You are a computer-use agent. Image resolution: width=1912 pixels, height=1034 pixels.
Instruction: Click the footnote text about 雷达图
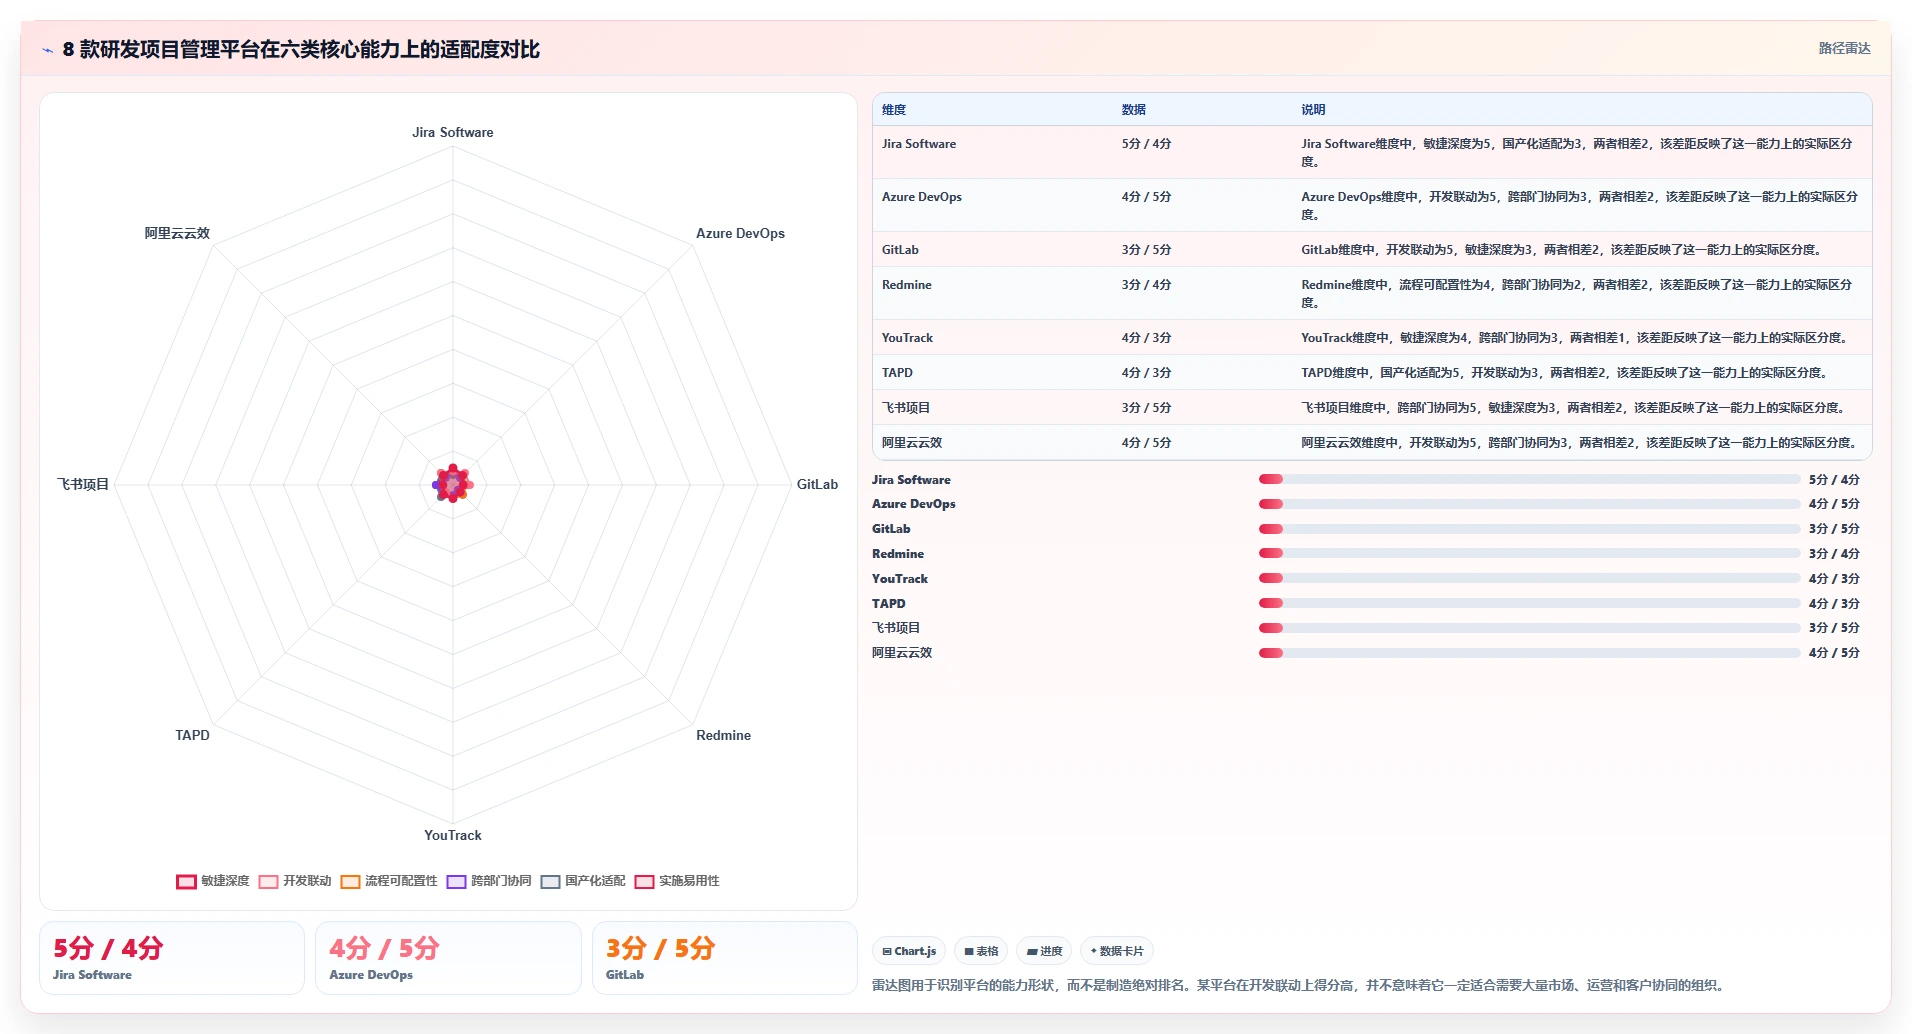click(x=1299, y=985)
